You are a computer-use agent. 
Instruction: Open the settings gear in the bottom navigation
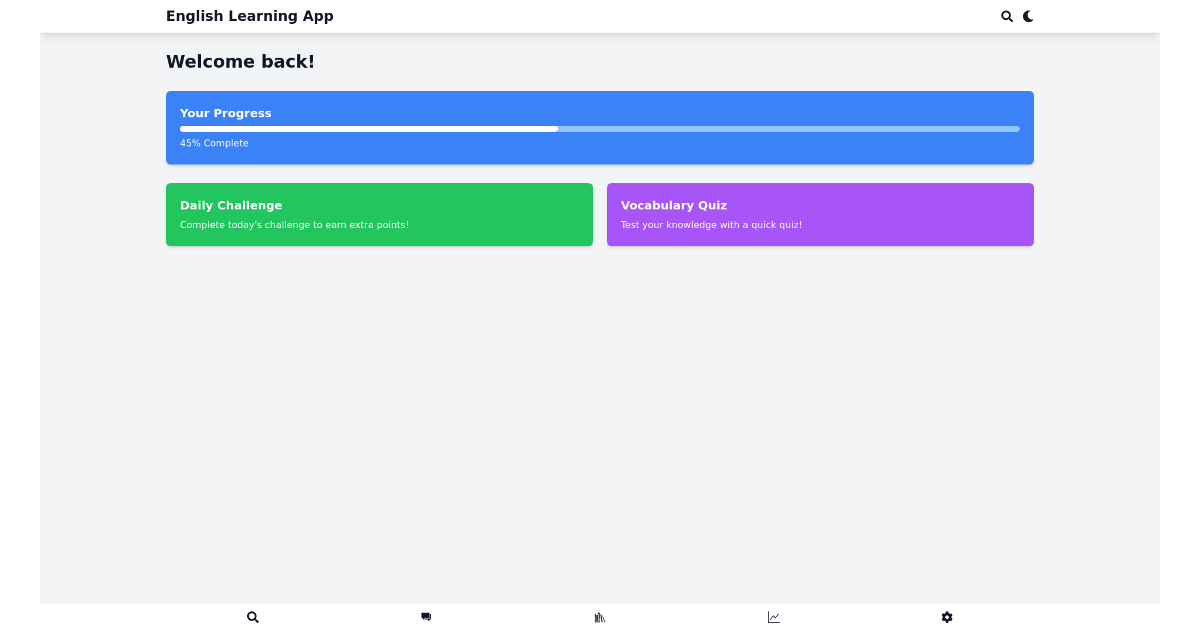tap(947, 617)
